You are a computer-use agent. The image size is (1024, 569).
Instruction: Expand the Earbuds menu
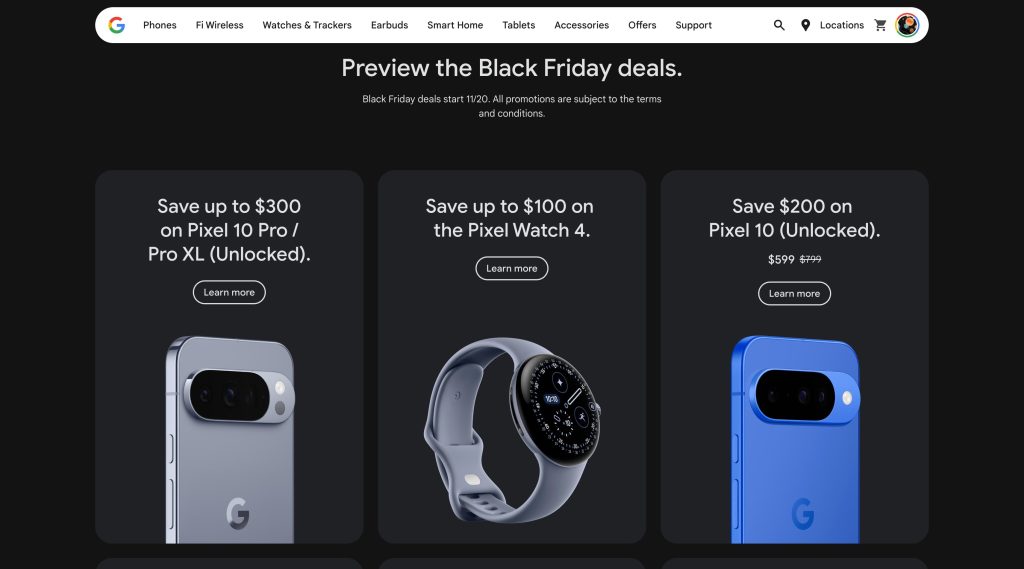point(389,25)
